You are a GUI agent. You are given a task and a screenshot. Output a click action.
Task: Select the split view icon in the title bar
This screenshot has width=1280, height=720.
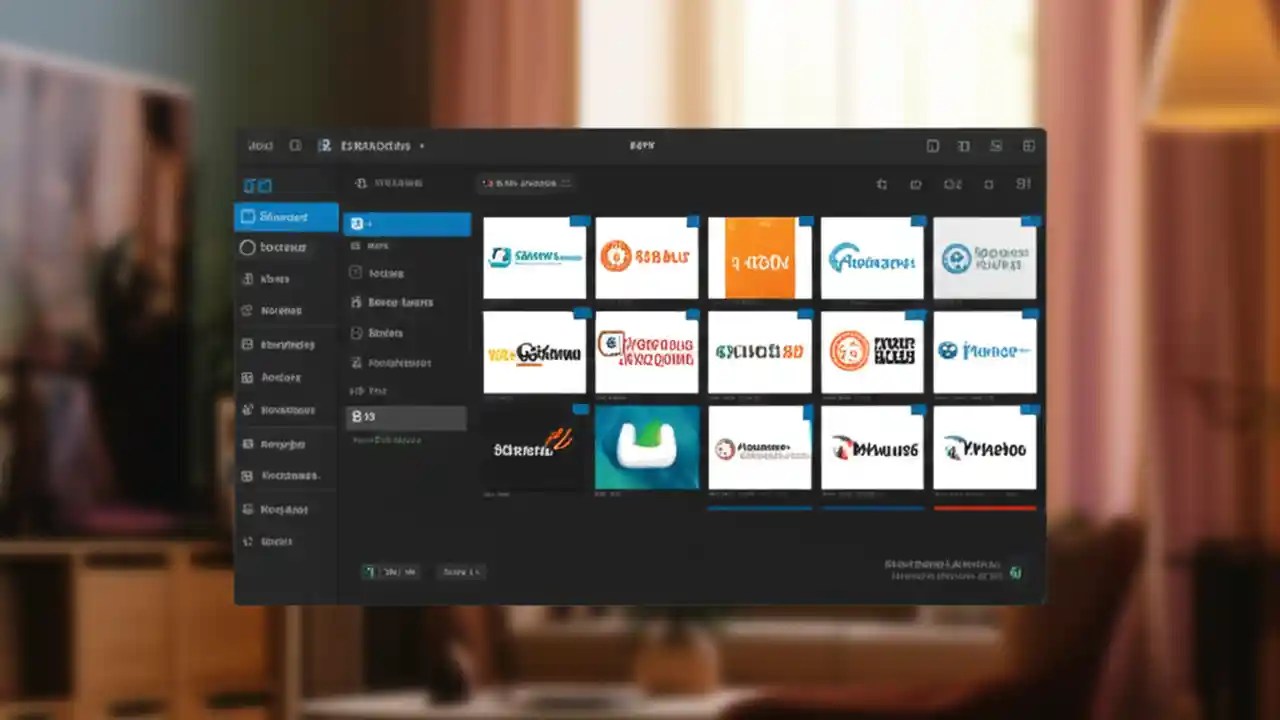(x=964, y=145)
